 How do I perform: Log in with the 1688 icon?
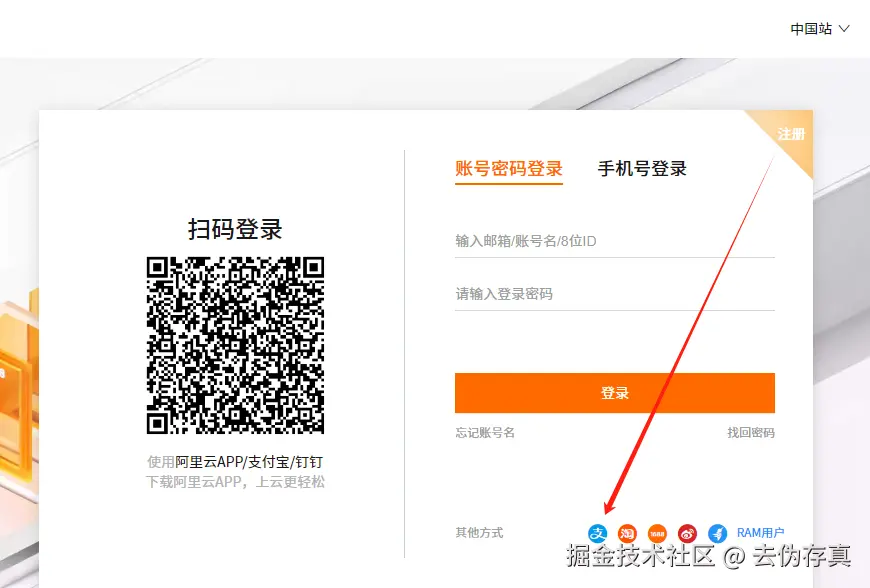pyautogui.click(x=657, y=534)
